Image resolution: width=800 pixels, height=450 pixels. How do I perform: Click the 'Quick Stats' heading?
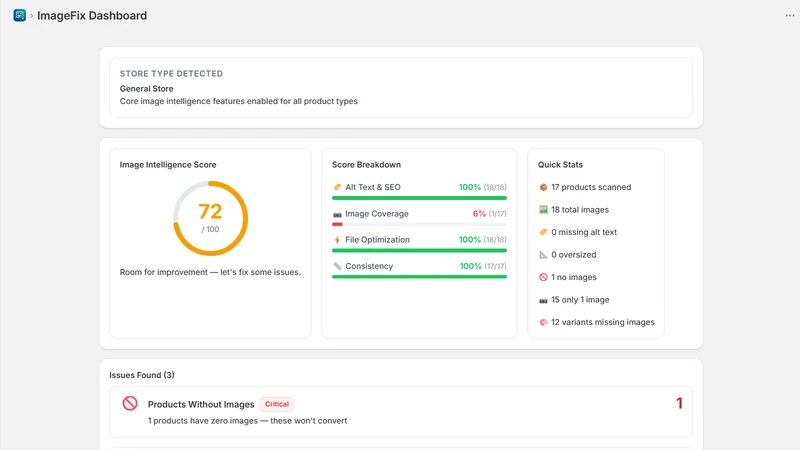click(x=560, y=165)
